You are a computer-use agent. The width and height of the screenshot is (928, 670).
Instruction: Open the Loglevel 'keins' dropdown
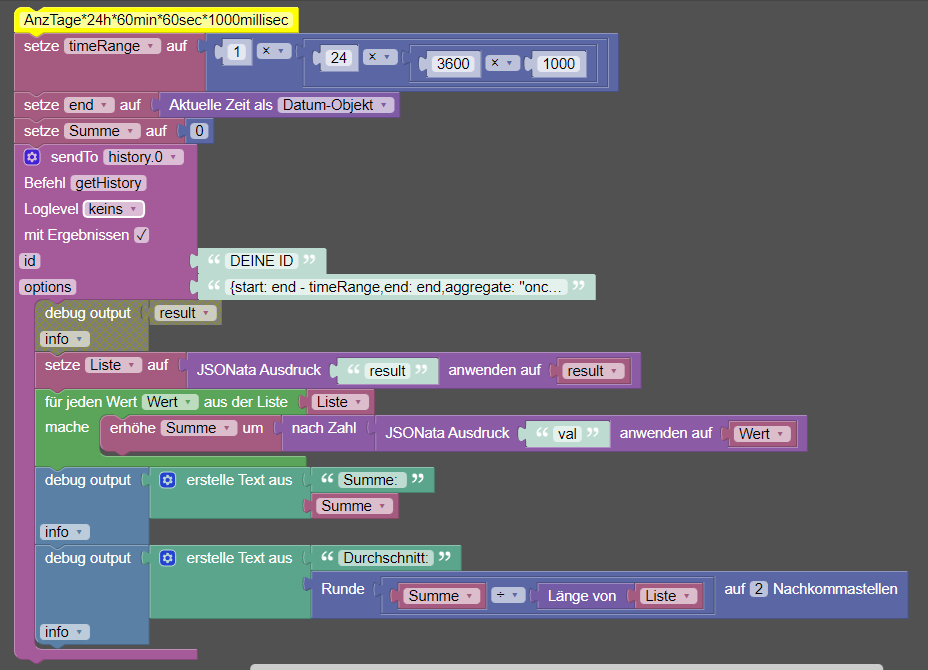(x=114, y=209)
